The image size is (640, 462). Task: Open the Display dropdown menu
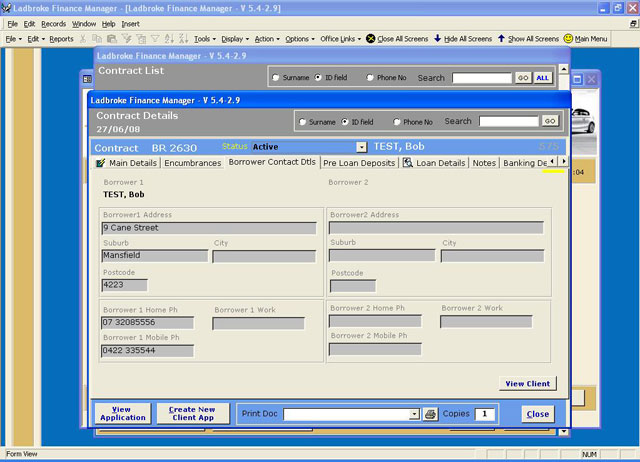click(235, 39)
